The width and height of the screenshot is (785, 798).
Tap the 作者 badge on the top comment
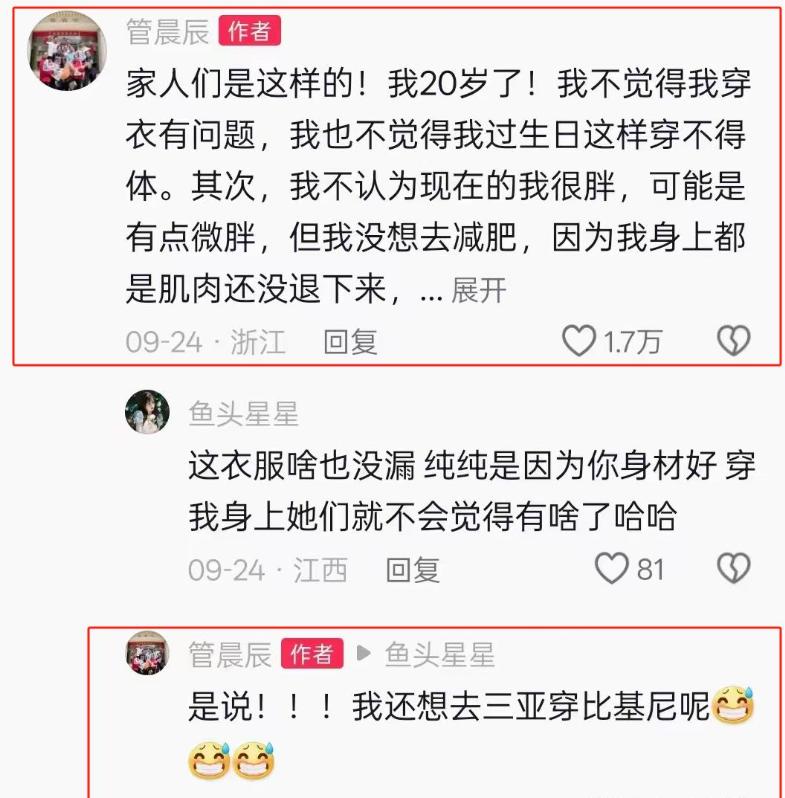pyautogui.click(x=249, y=31)
